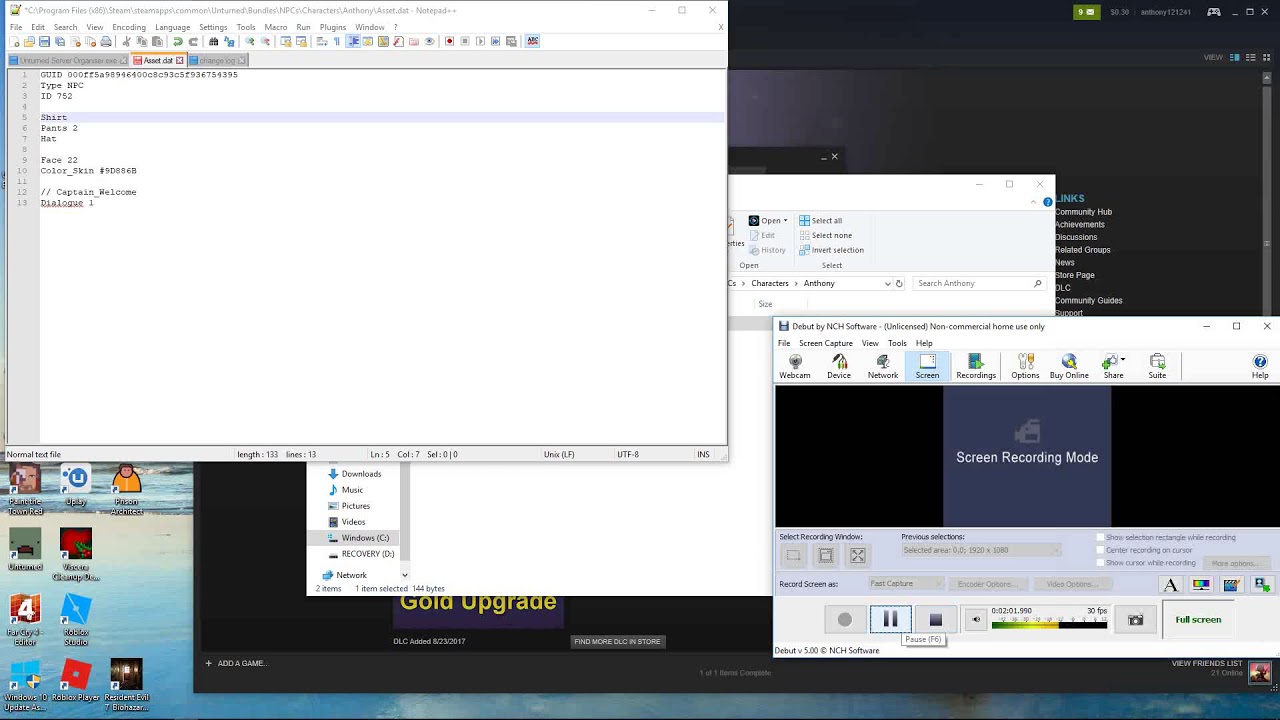Select the Webcam source in Debut
The width and height of the screenshot is (1280, 720).
point(795,366)
